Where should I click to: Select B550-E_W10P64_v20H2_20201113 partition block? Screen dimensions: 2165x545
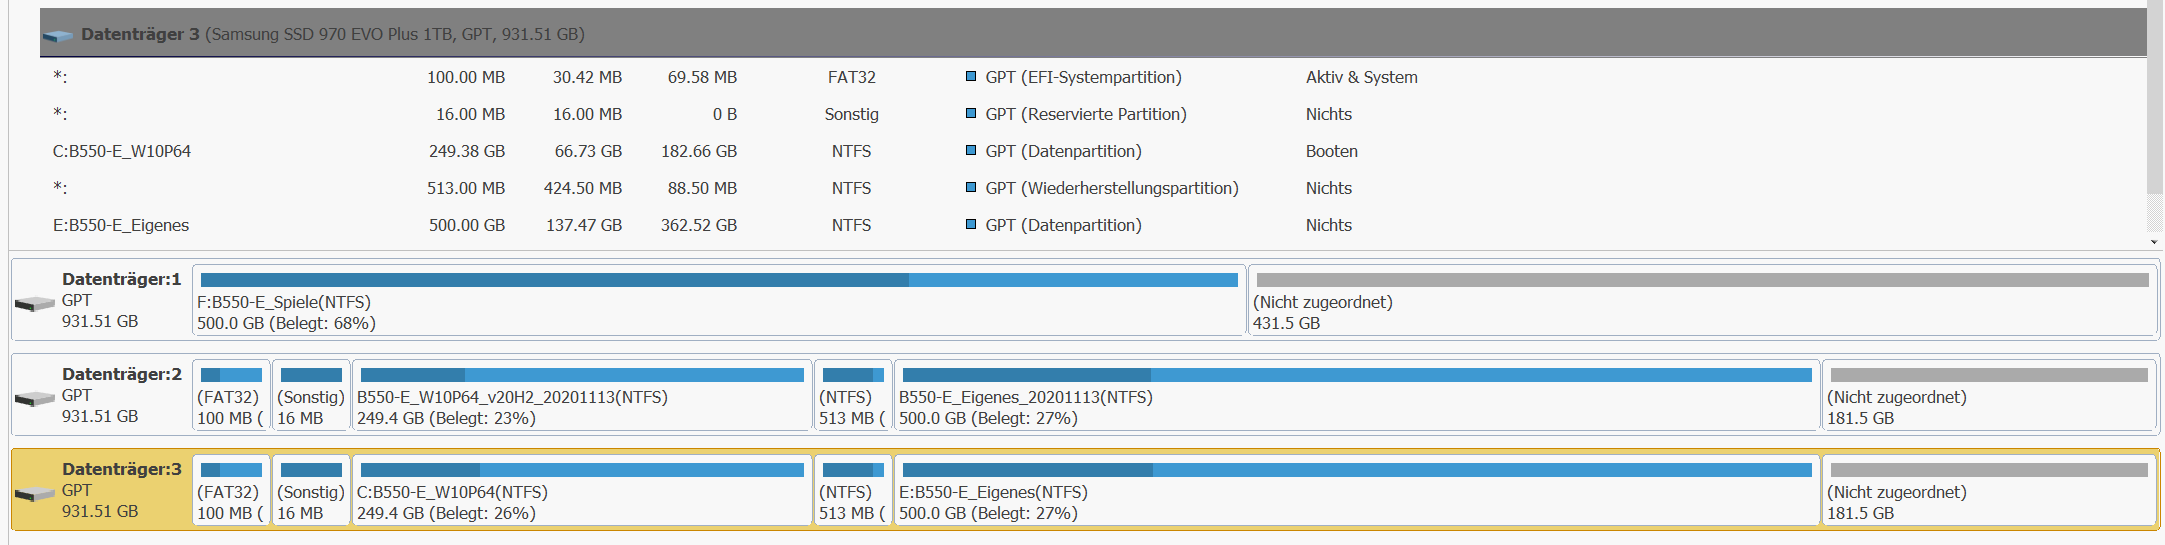(582, 395)
